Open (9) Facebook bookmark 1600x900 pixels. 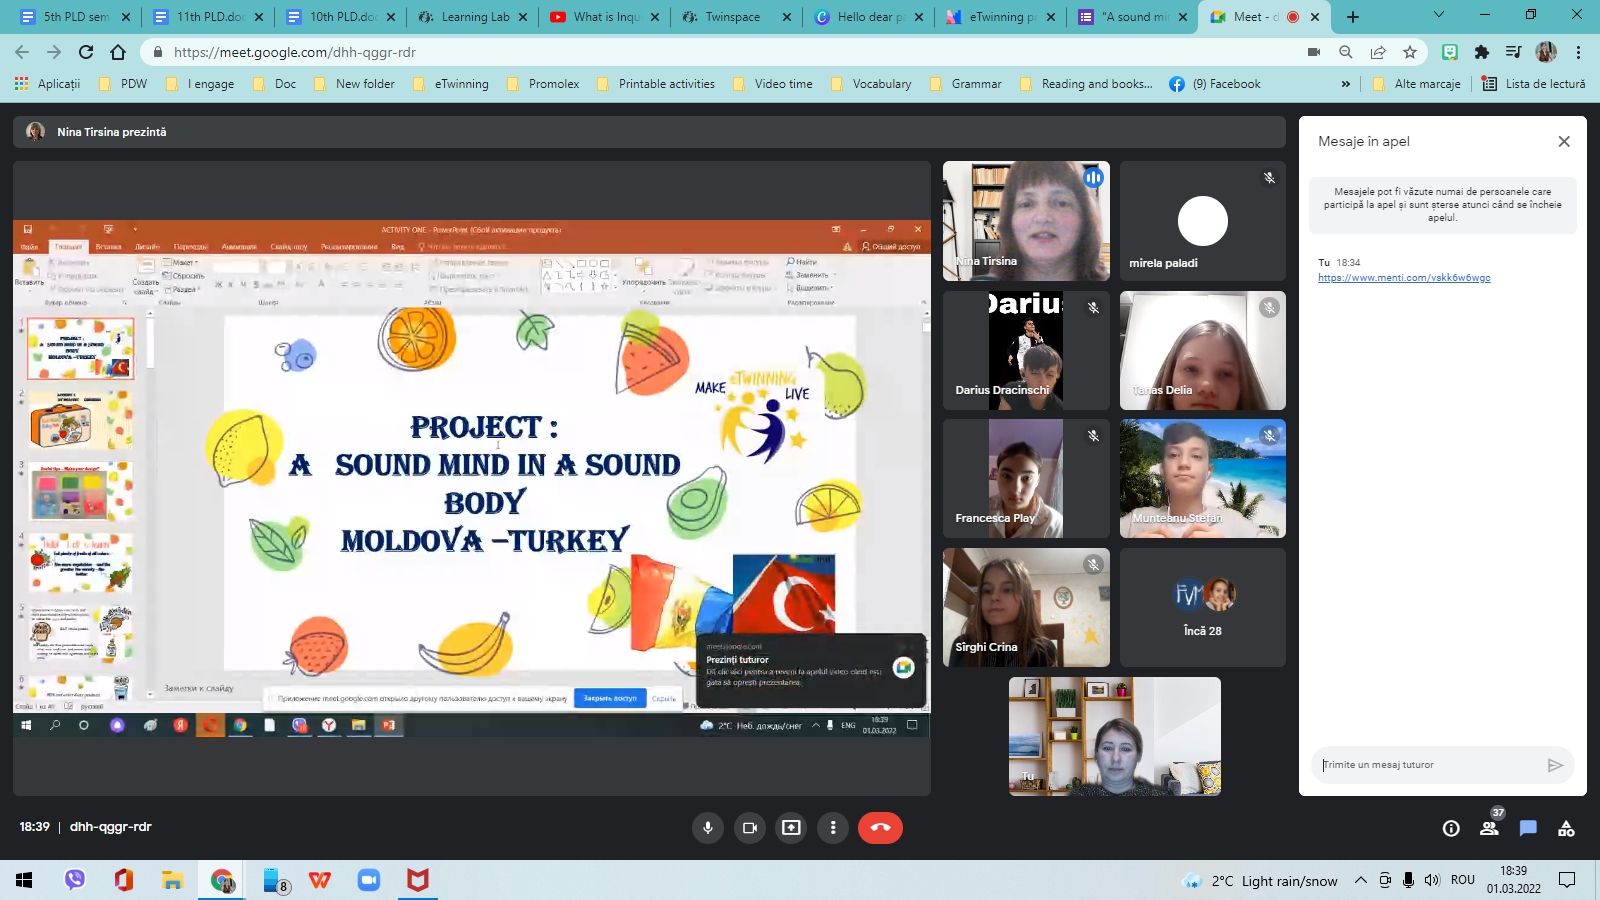tap(1215, 84)
